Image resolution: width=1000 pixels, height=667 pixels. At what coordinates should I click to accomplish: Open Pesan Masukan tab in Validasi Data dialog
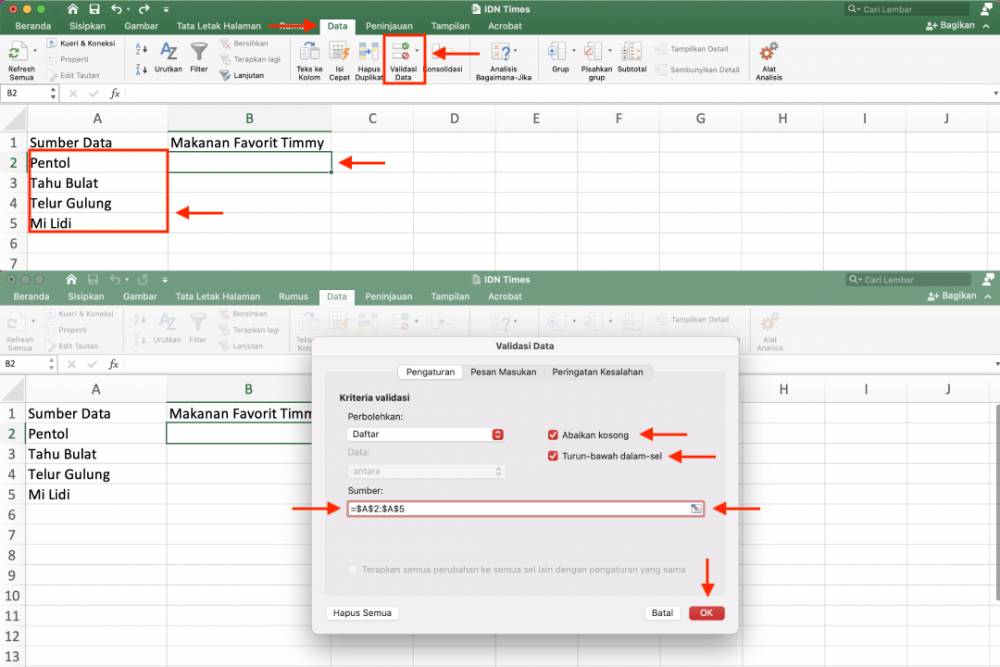[x=503, y=372]
